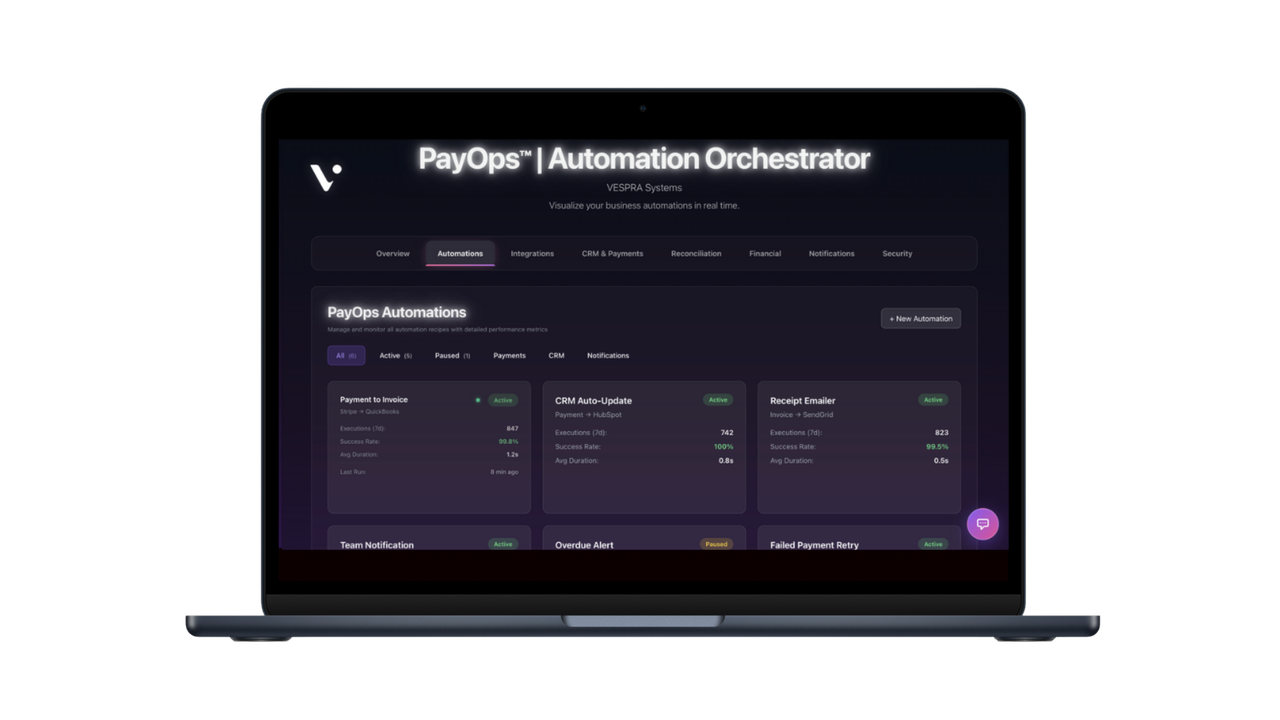Toggle the Paused (1) filter

[451, 355]
